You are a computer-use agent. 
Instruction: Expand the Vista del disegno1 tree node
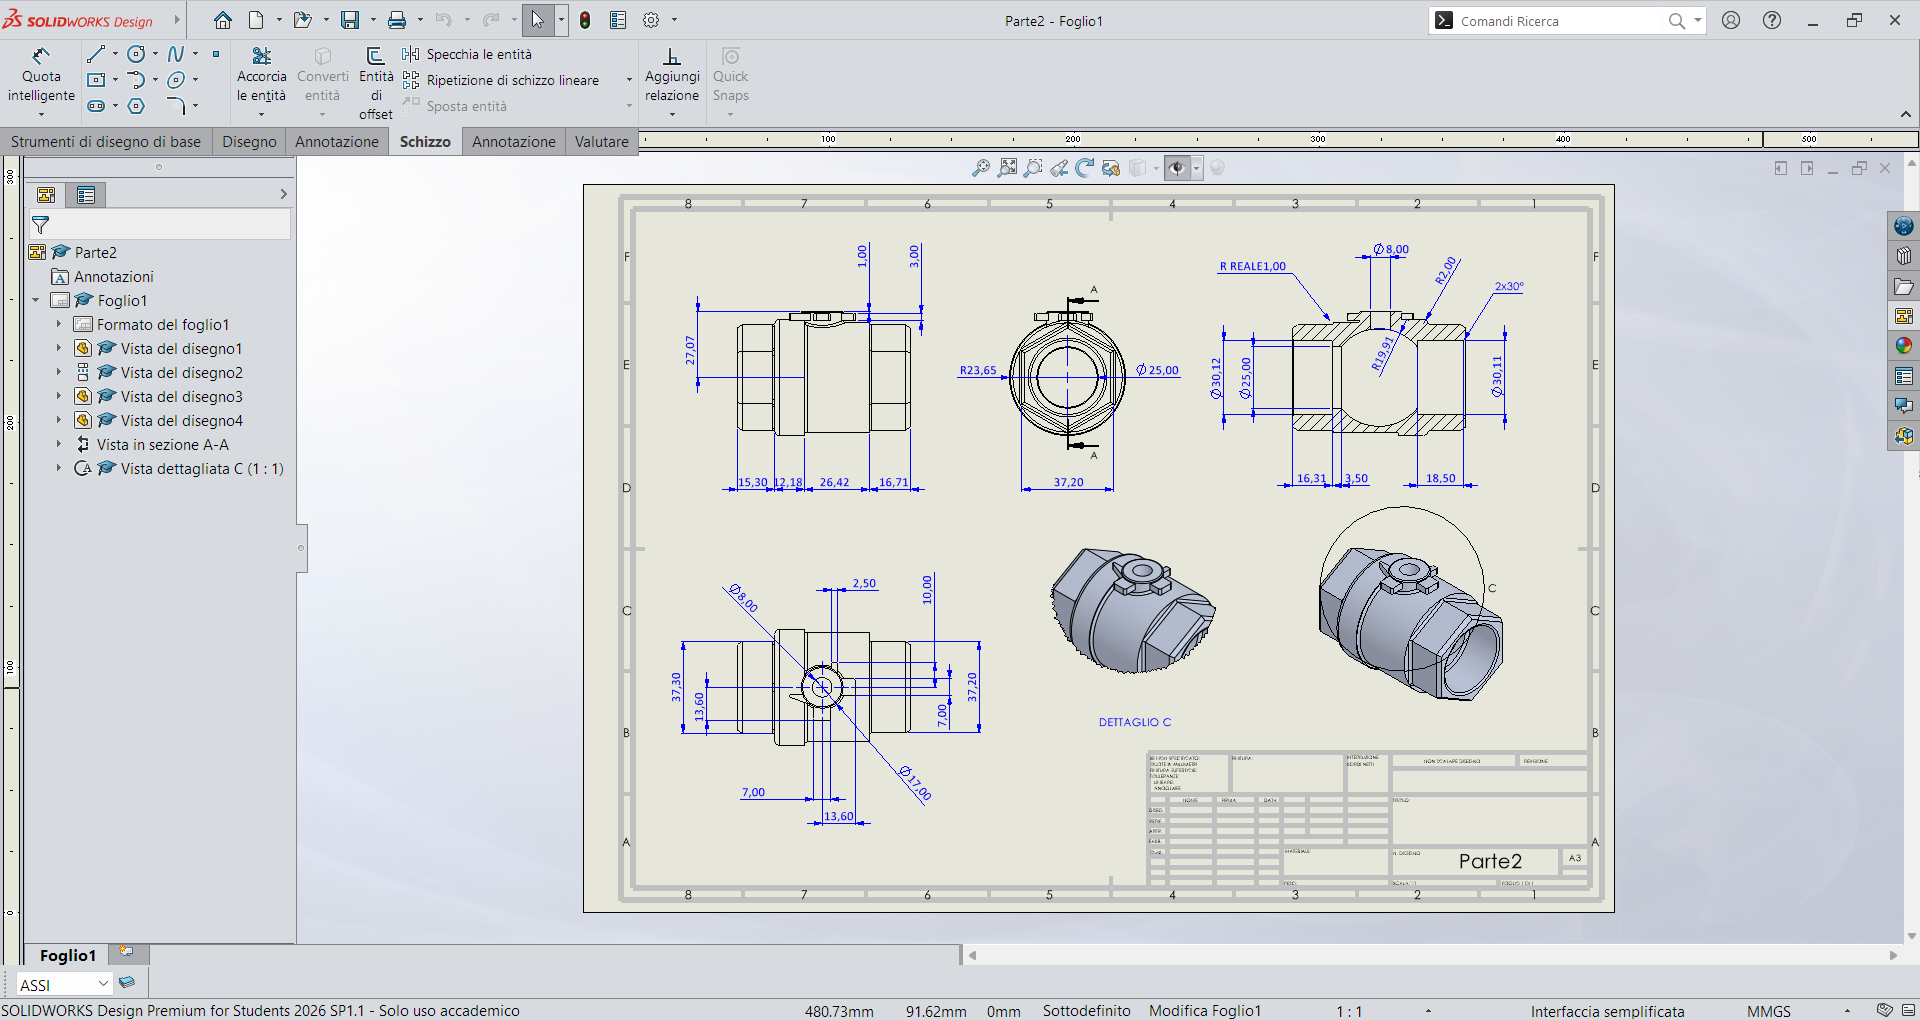58,348
